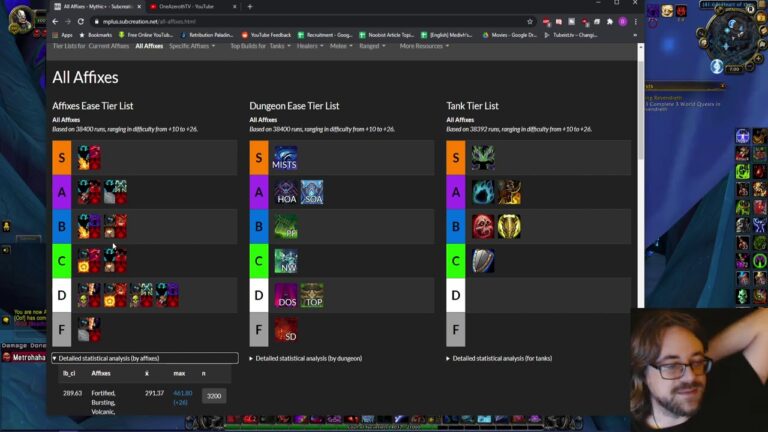Open the F tier affix combination icon

point(89,329)
